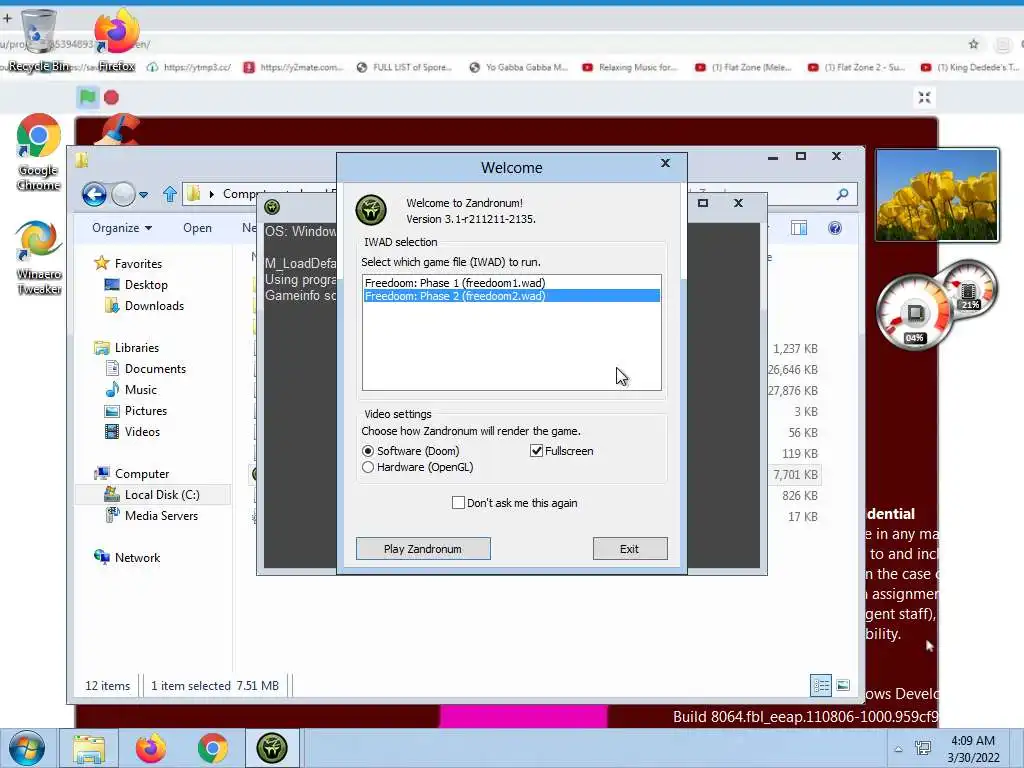The image size is (1024, 768).
Task: Click the tulips slideshow gadget
Action: pos(936,195)
